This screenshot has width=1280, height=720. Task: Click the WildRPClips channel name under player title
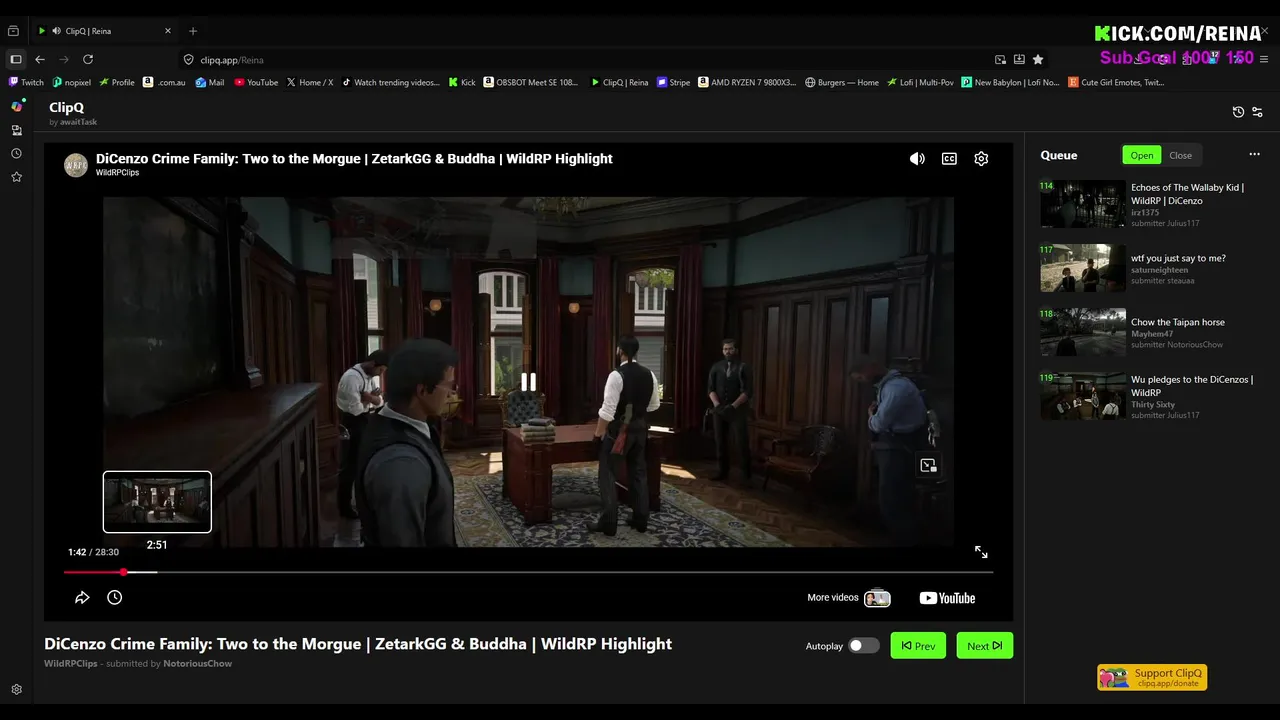pos(117,173)
